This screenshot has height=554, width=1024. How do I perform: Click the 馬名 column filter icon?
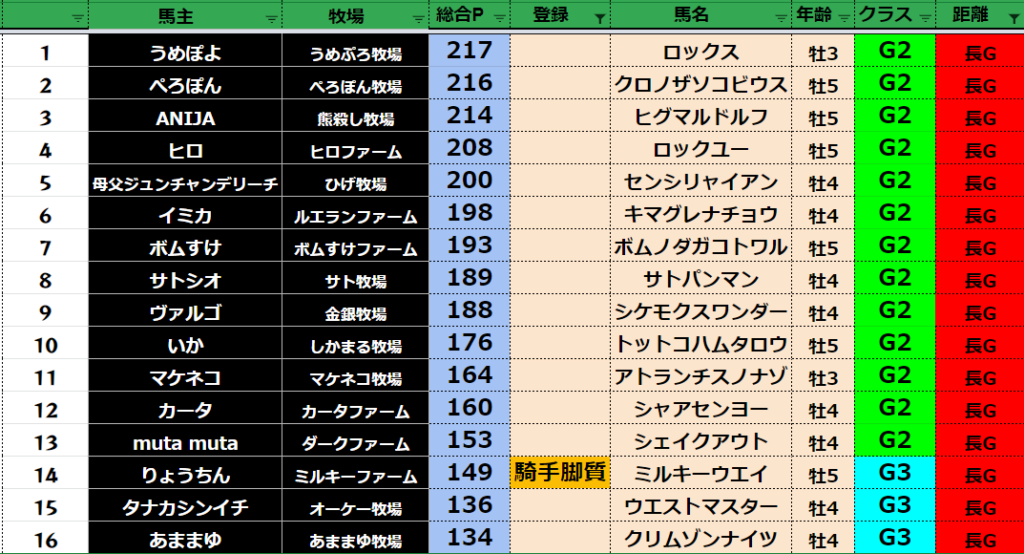(778, 18)
